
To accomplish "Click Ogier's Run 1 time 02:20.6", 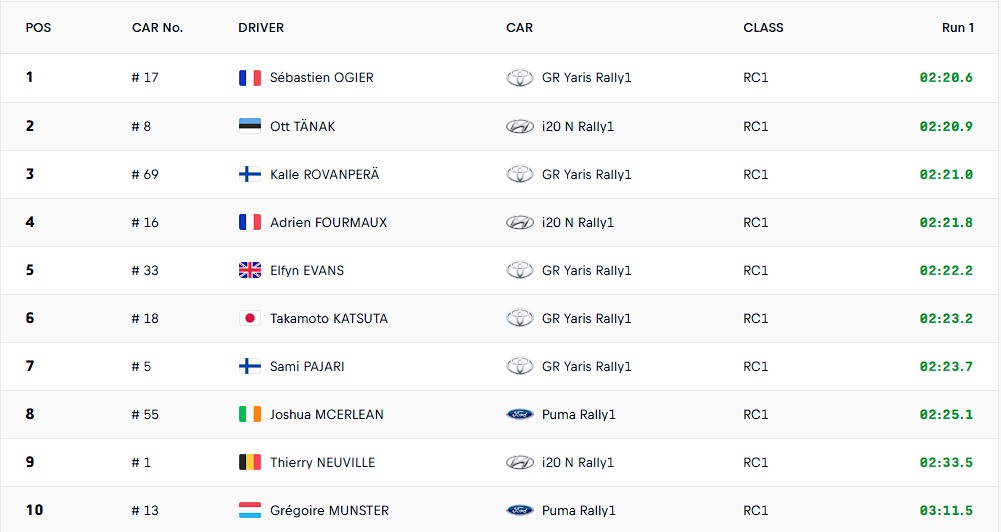I will tap(946, 78).
